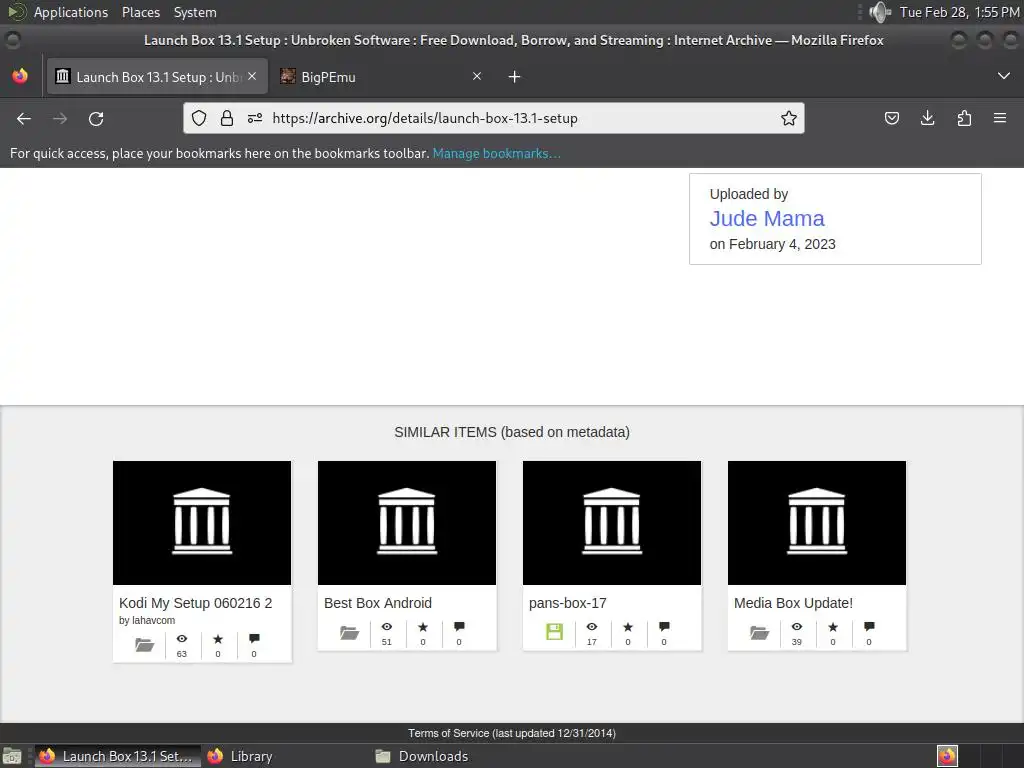The image size is (1024, 768).
Task: Click the pans-box-17 title link
Action: point(568,603)
